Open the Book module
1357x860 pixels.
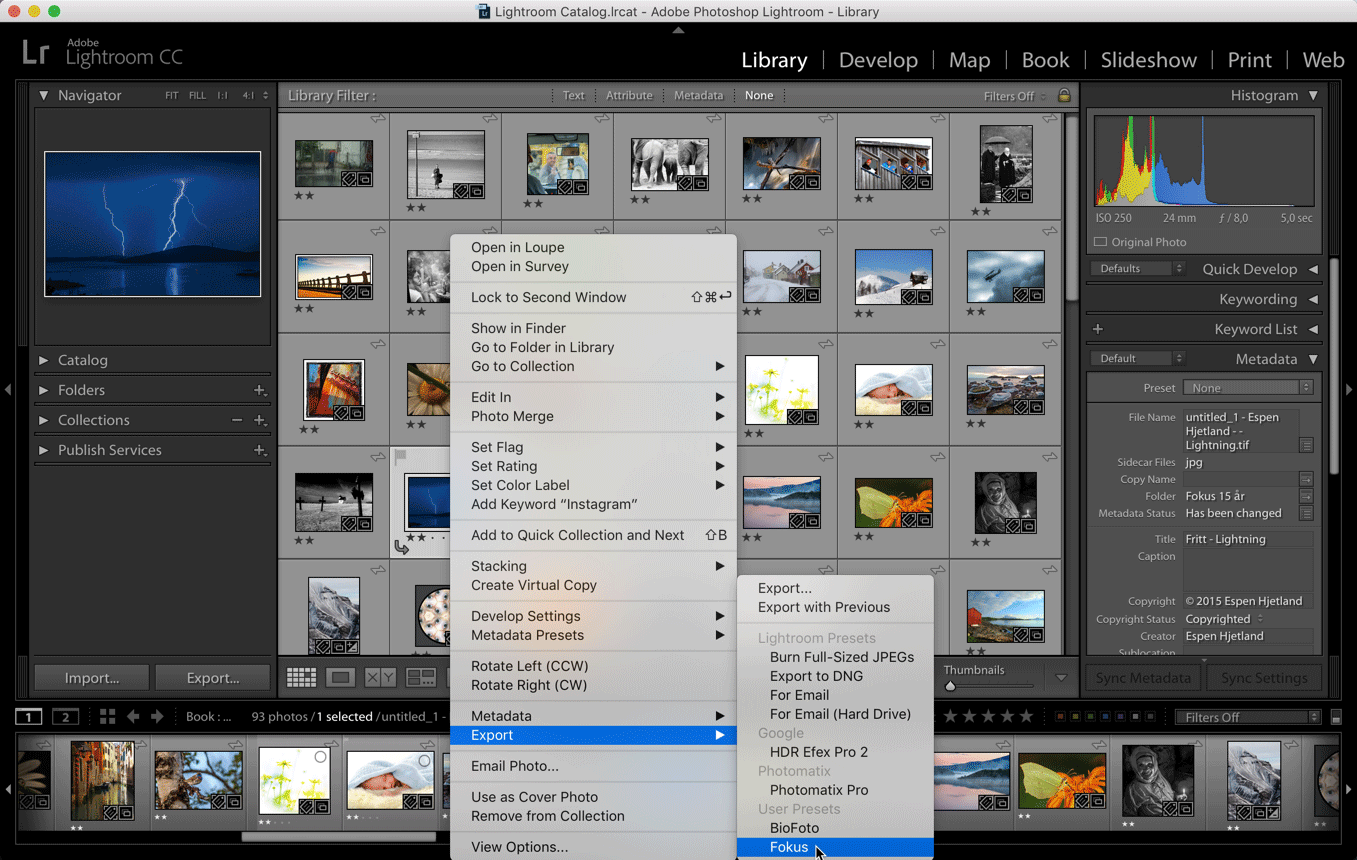click(1045, 60)
